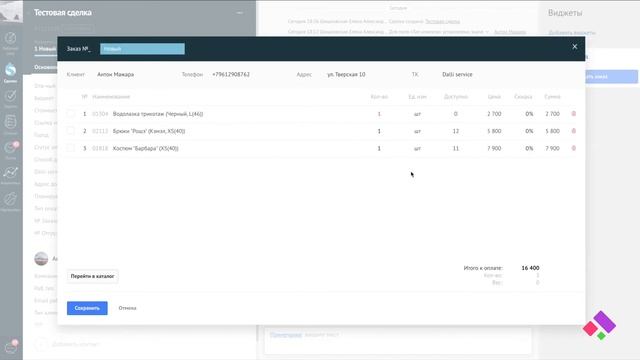Click the account avatar at sidebar top

[x=11, y=11]
